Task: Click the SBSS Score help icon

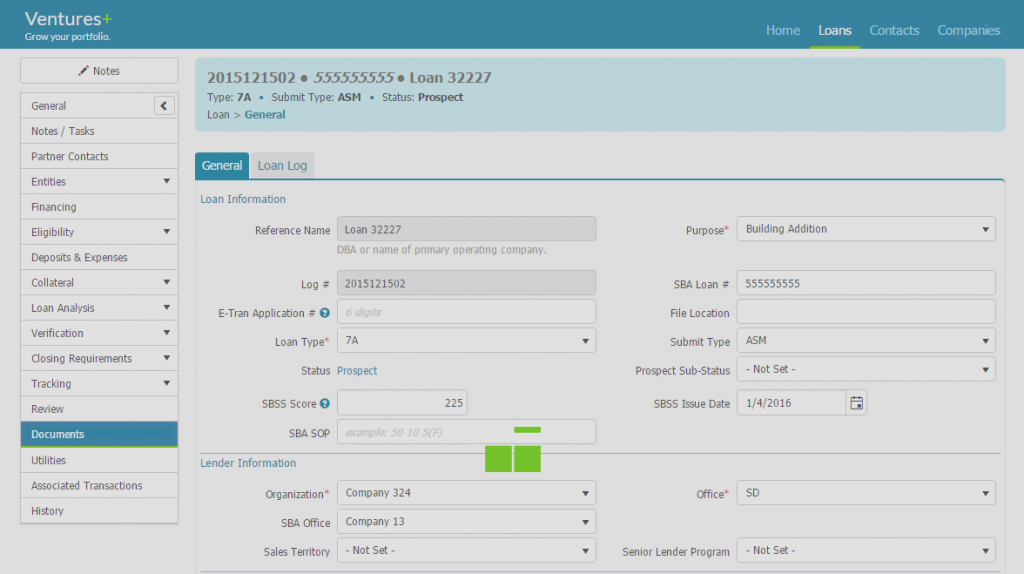Action: (x=325, y=404)
